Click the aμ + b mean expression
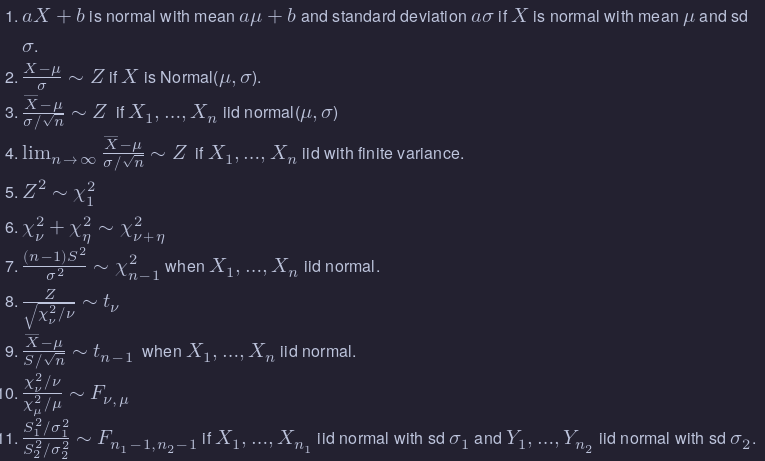The width and height of the screenshot is (765, 461). (260, 17)
